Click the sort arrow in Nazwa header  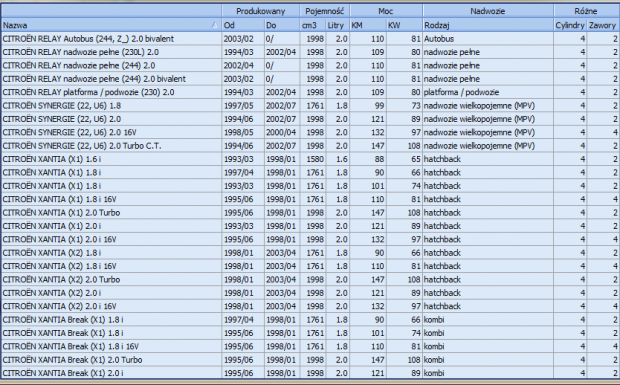click(215, 25)
